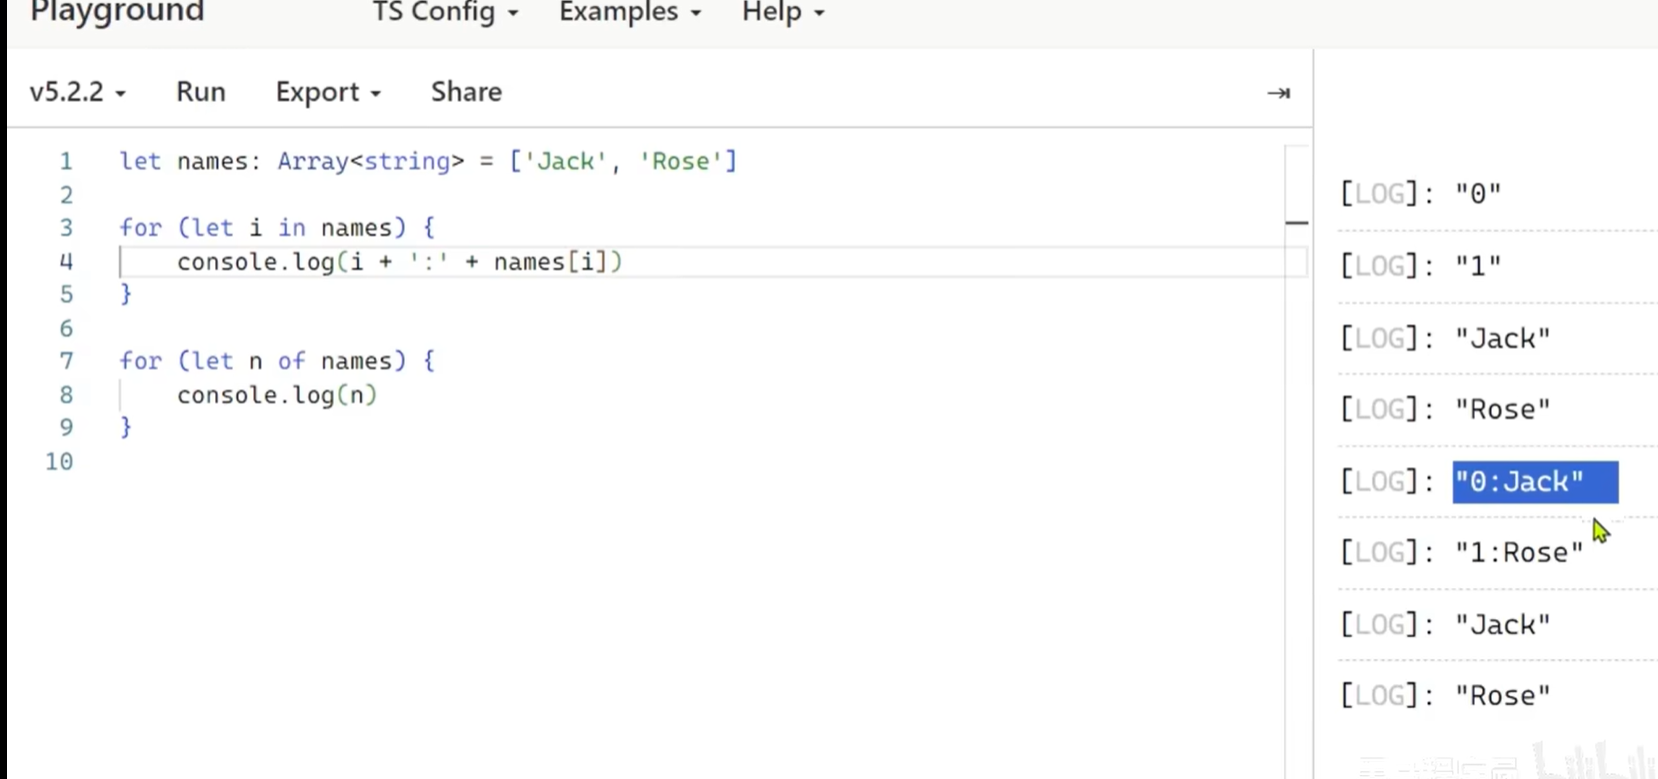
Task: Open the Export menu
Action: pos(327,92)
